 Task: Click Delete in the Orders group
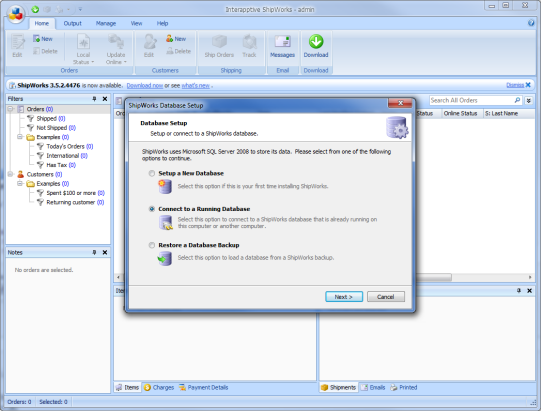pyautogui.click(x=45, y=51)
